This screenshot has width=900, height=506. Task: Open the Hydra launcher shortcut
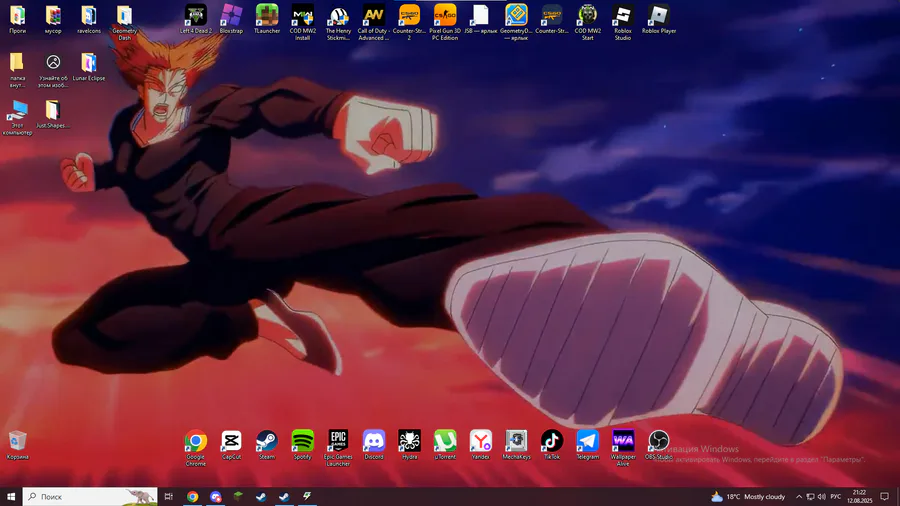(x=409, y=445)
